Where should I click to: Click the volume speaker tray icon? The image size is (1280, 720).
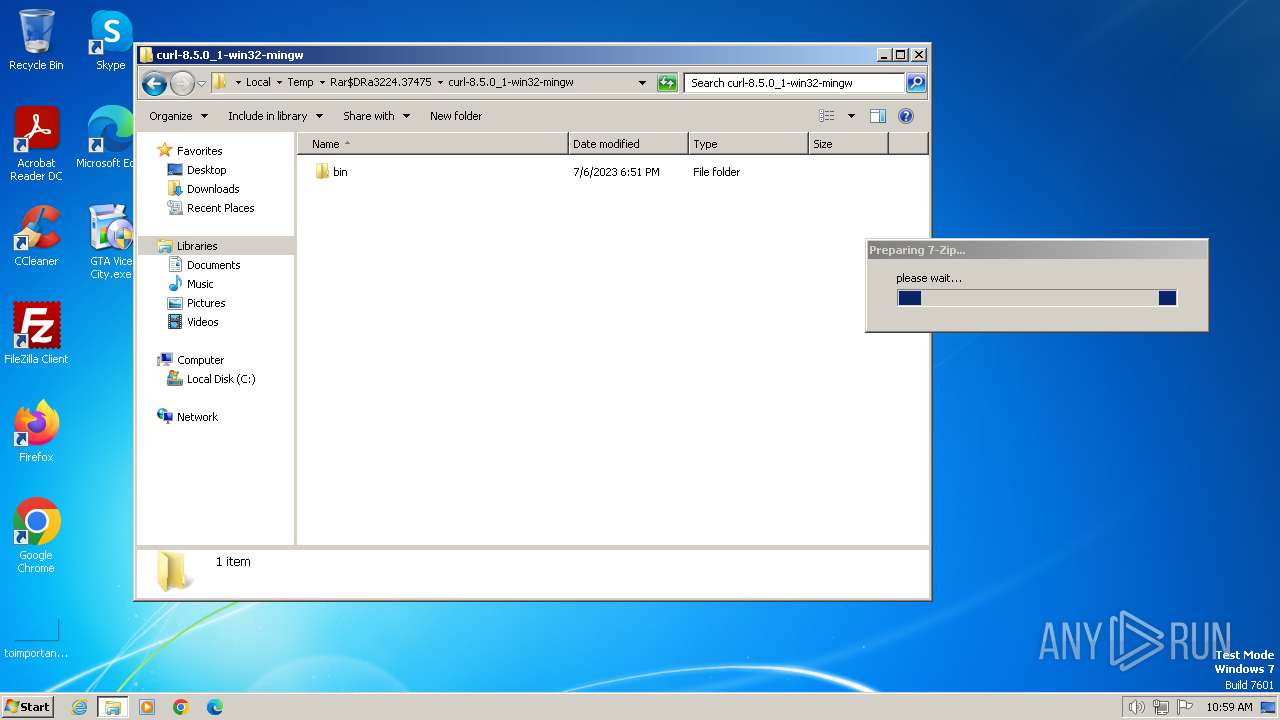point(1136,707)
